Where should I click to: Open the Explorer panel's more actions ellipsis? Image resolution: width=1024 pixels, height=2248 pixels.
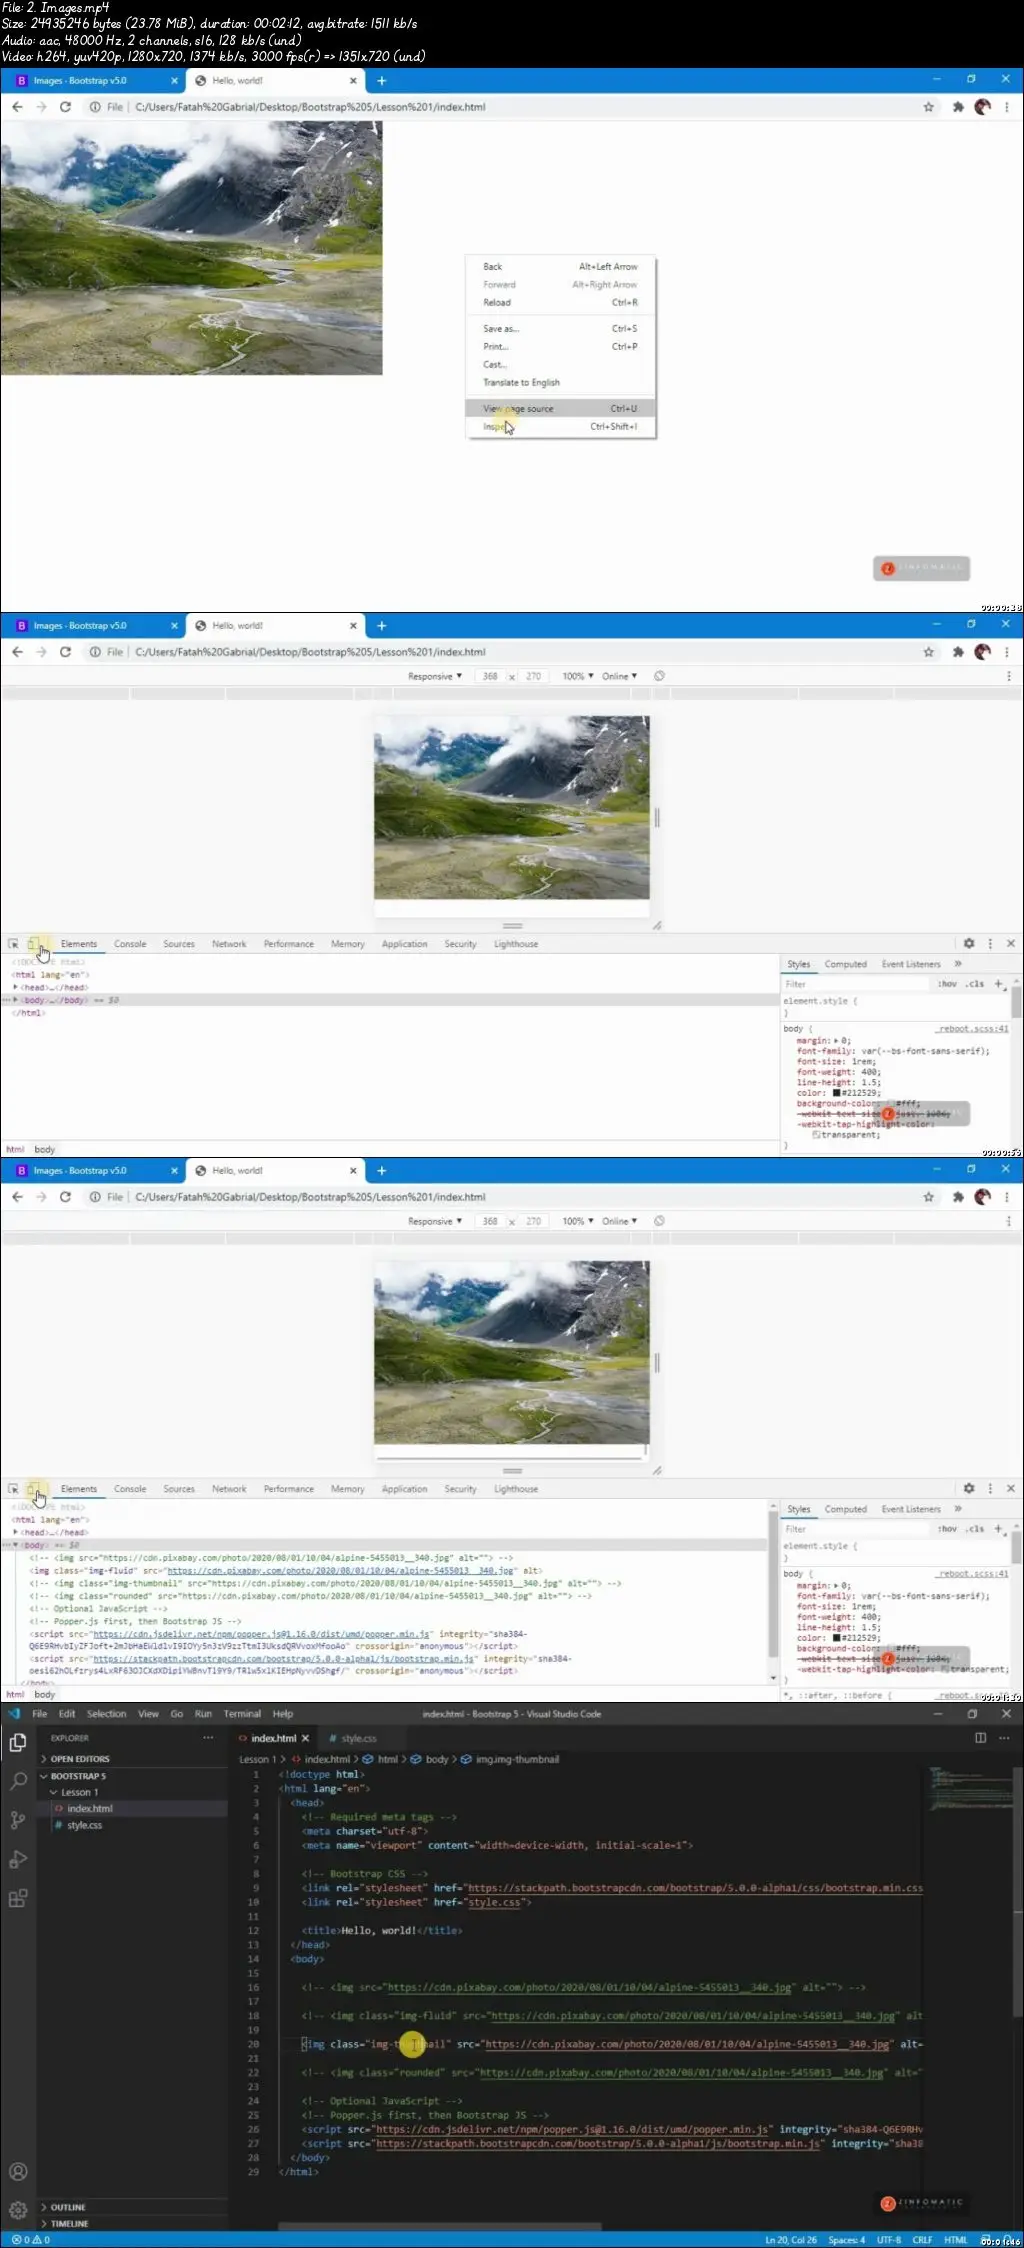[208, 1738]
